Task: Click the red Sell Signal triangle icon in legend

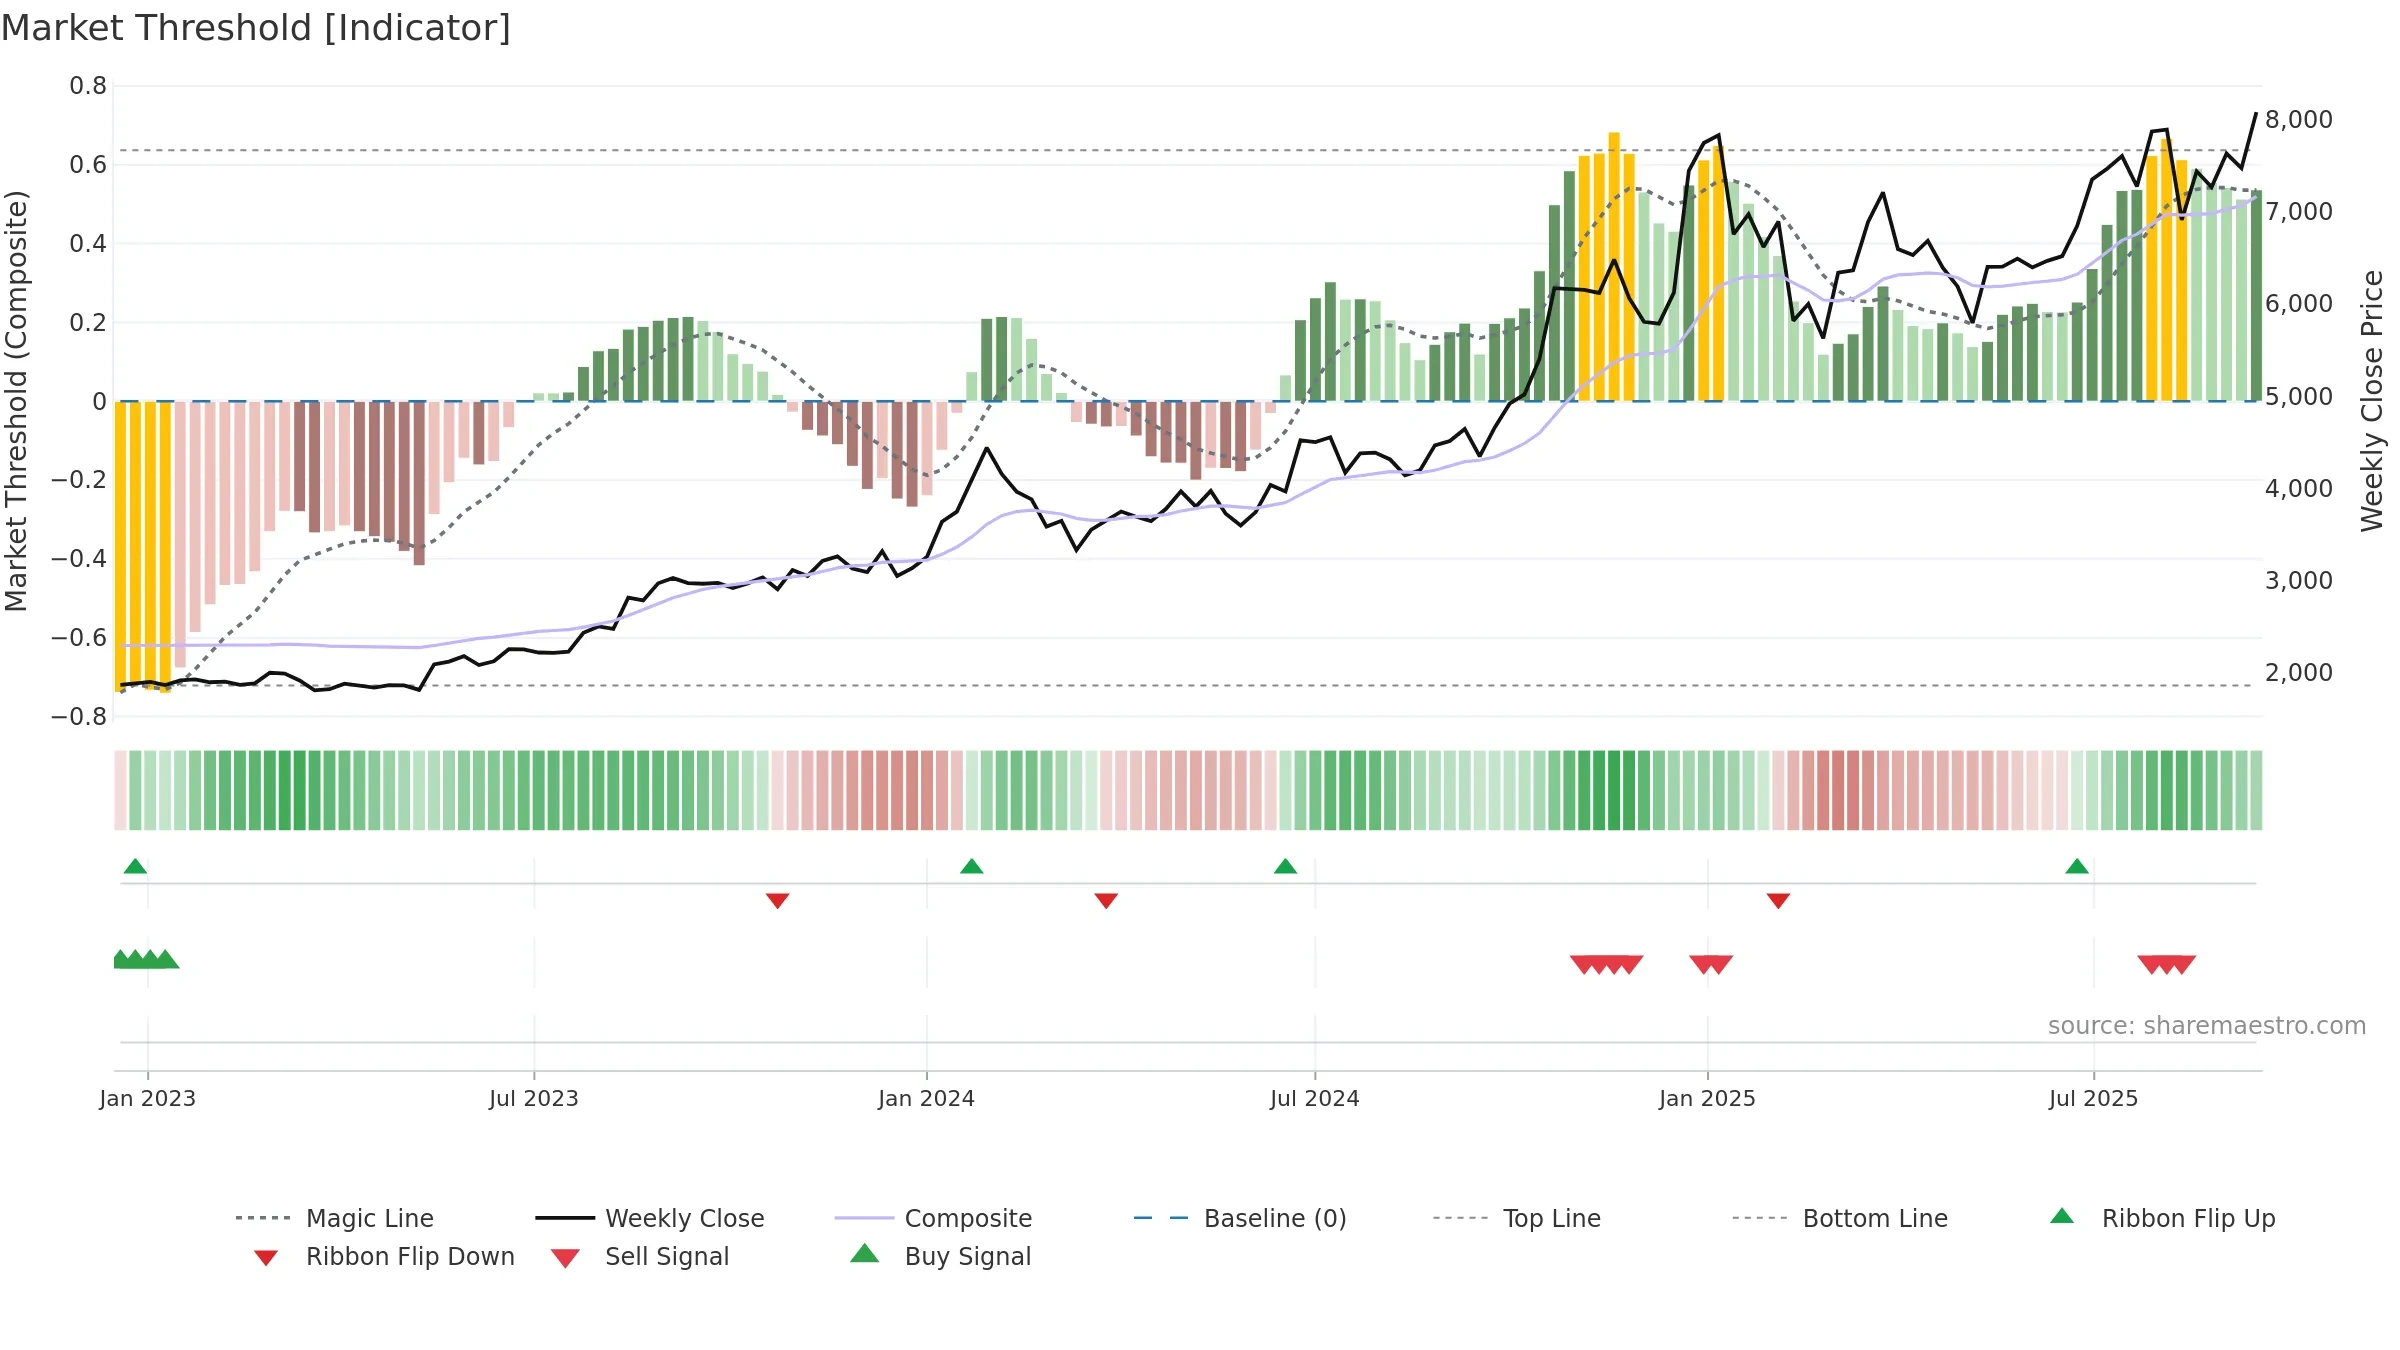Action: (565, 1258)
